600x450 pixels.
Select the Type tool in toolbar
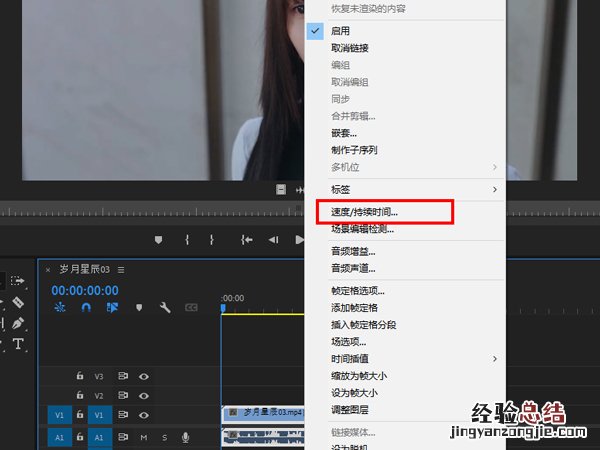coord(18,345)
